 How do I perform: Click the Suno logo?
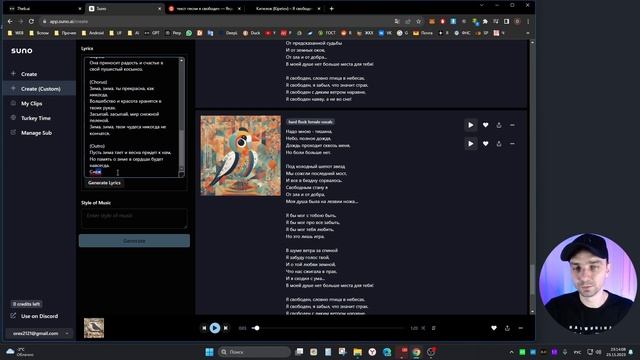click(22, 51)
